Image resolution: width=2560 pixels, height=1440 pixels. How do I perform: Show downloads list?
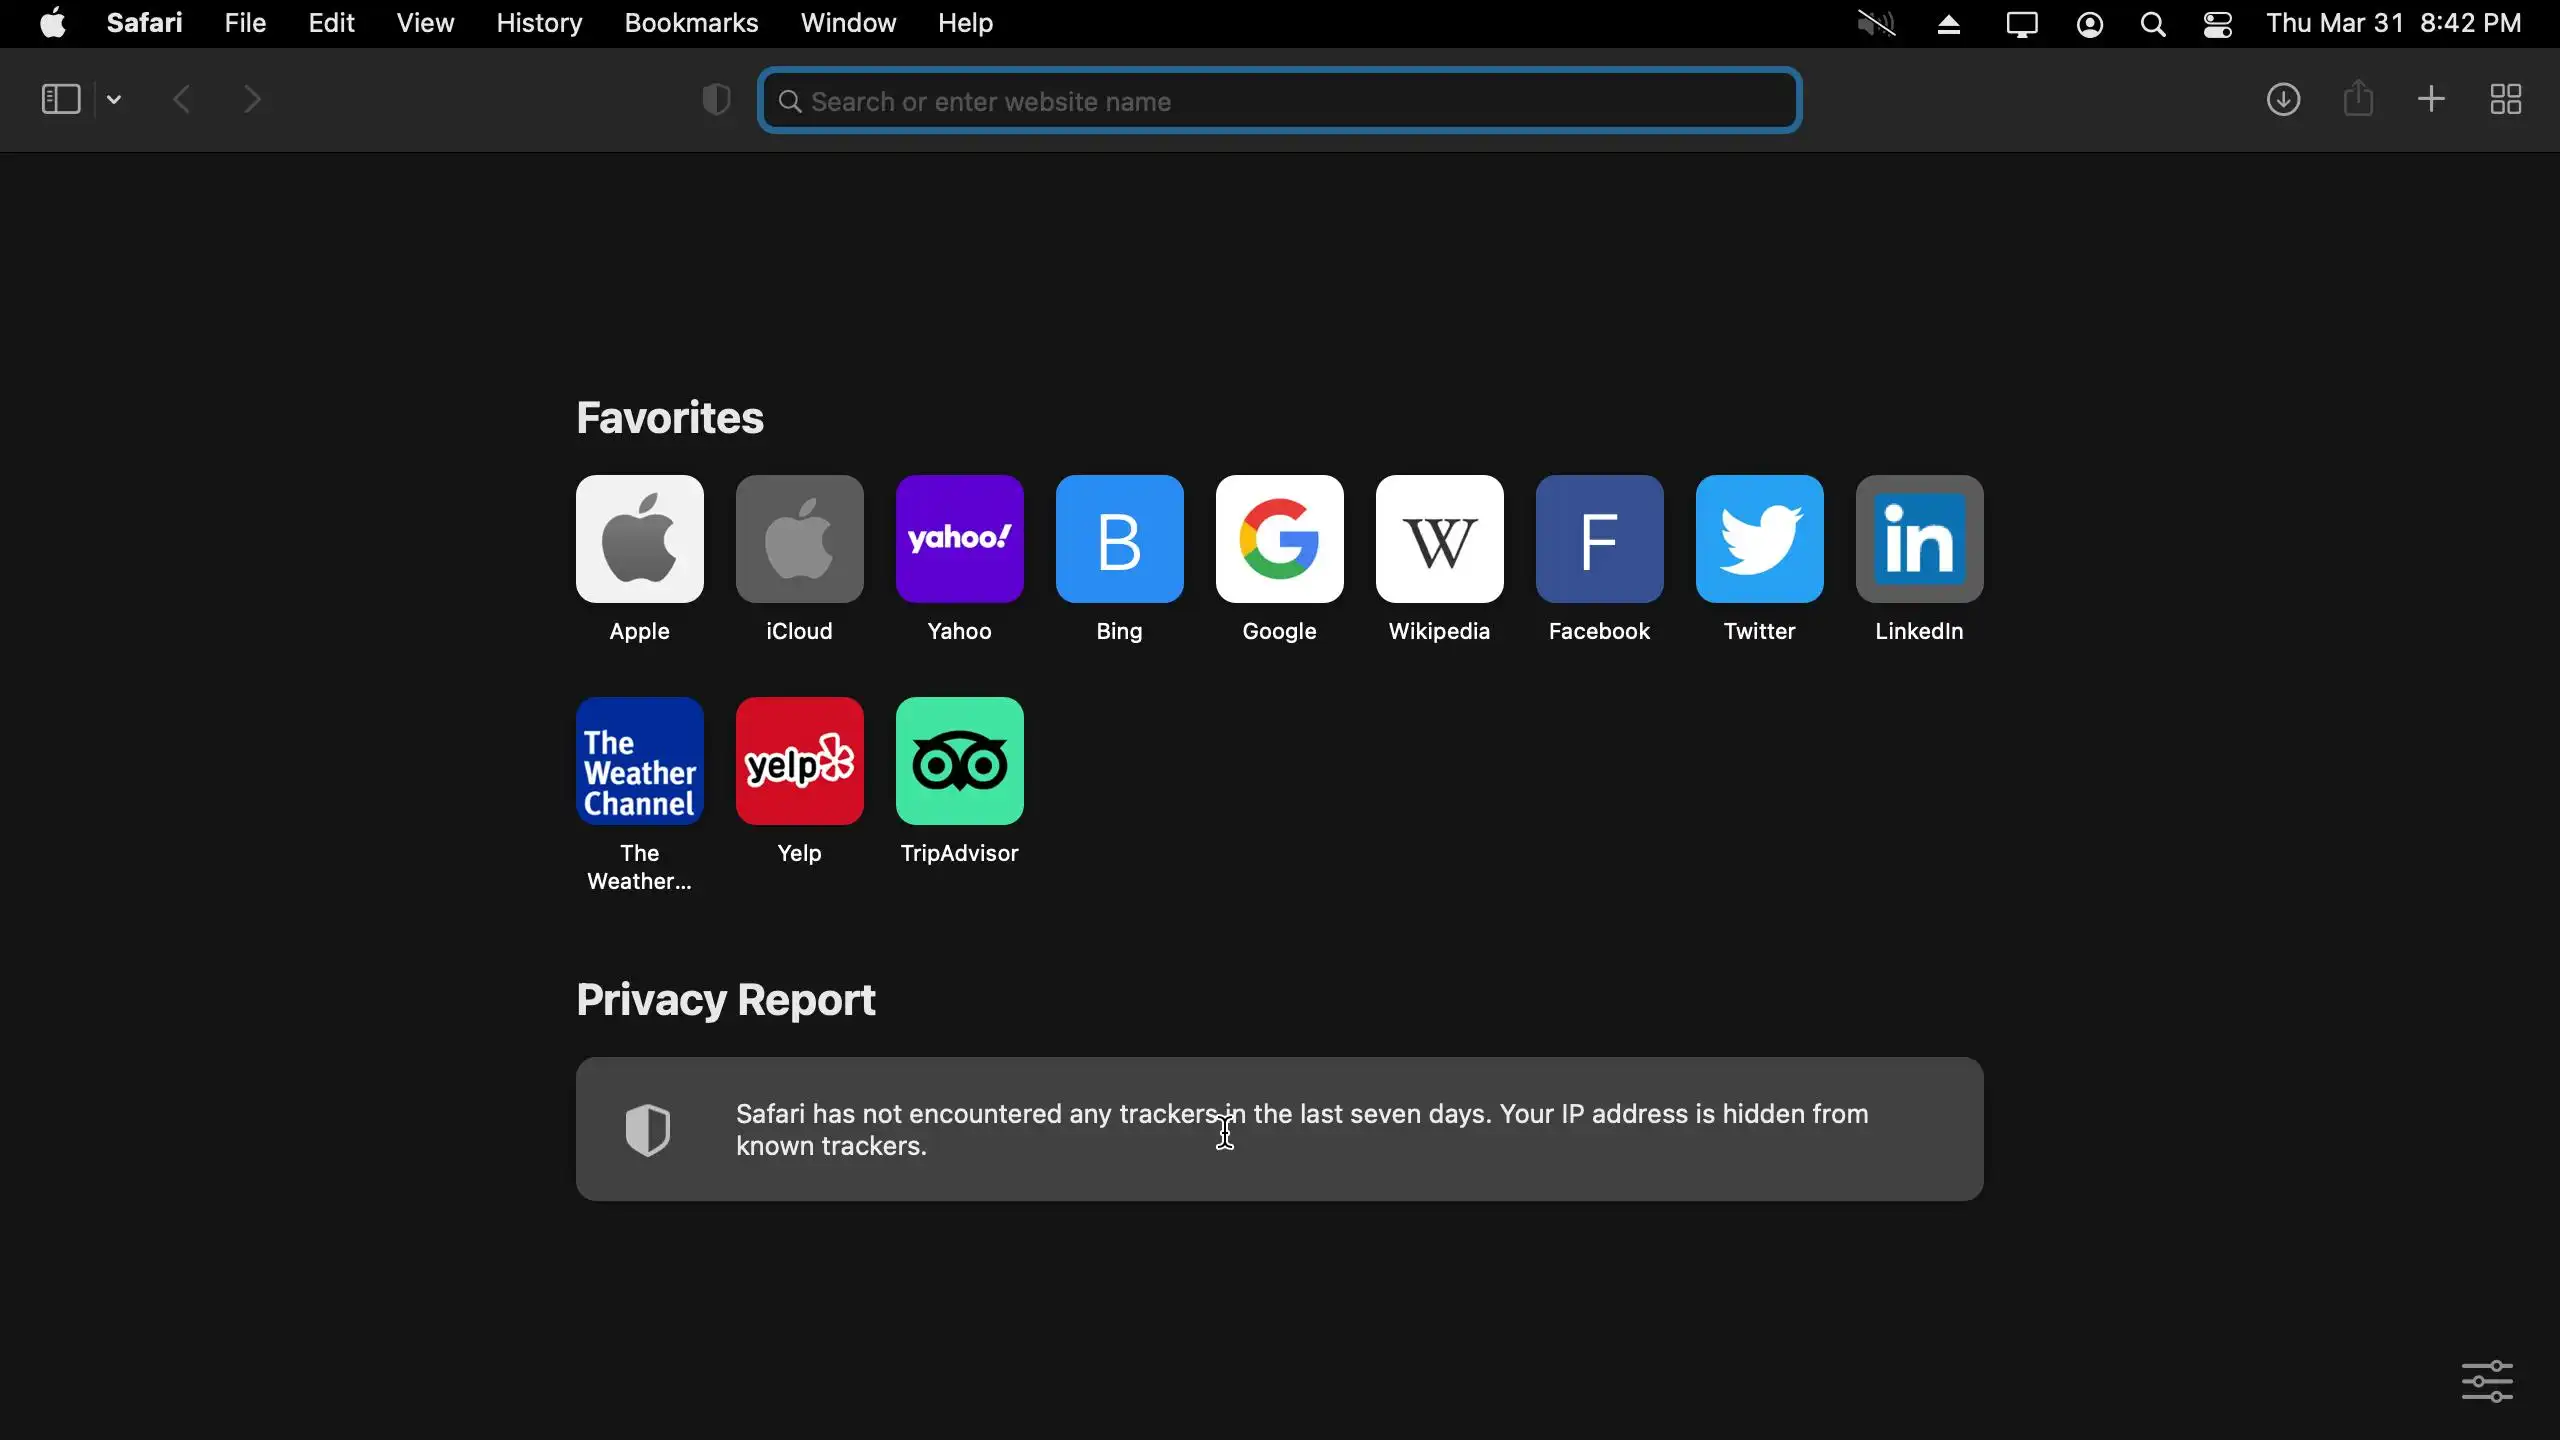pyautogui.click(x=2284, y=99)
